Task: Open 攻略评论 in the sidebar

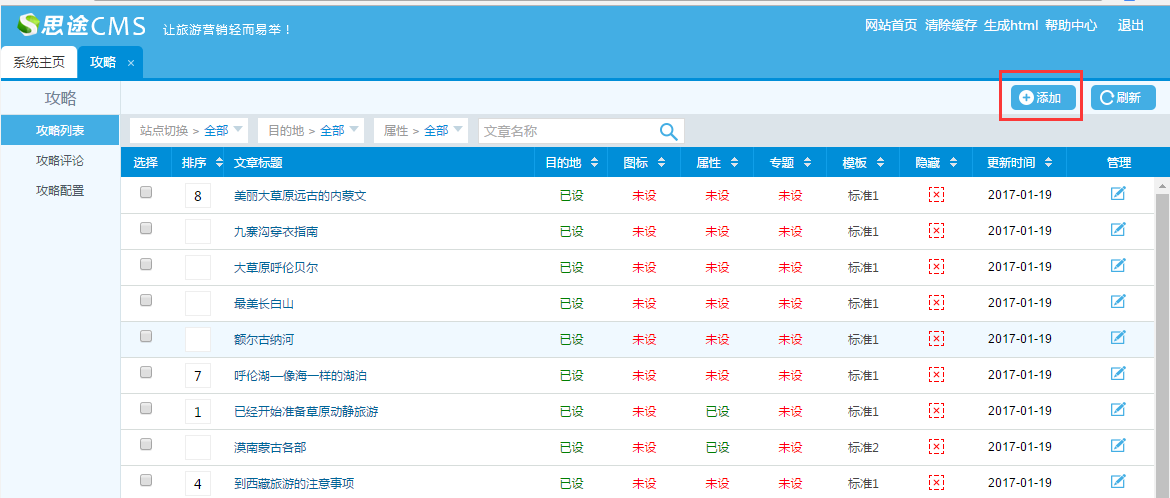Action: (x=60, y=160)
